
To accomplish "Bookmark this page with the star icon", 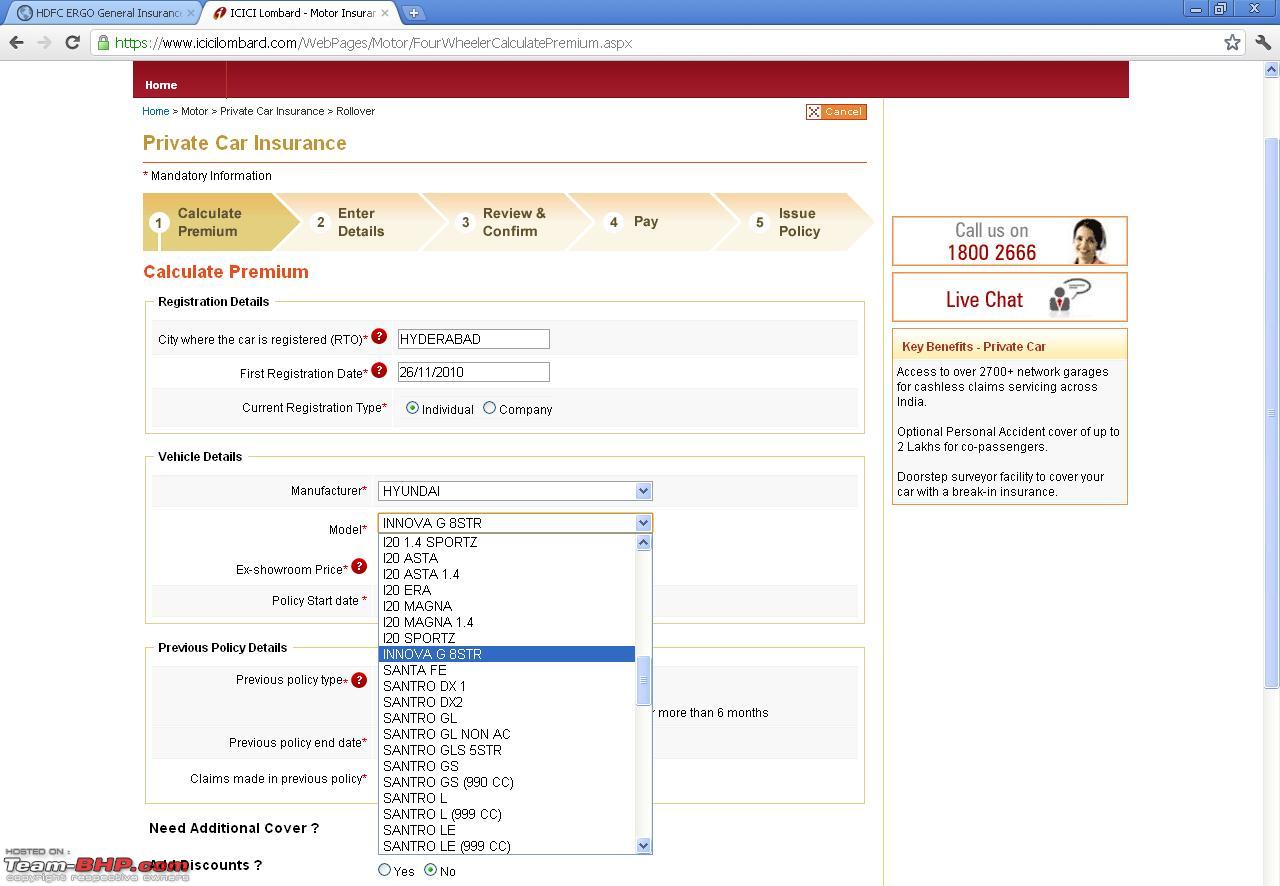I will tap(1232, 42).
